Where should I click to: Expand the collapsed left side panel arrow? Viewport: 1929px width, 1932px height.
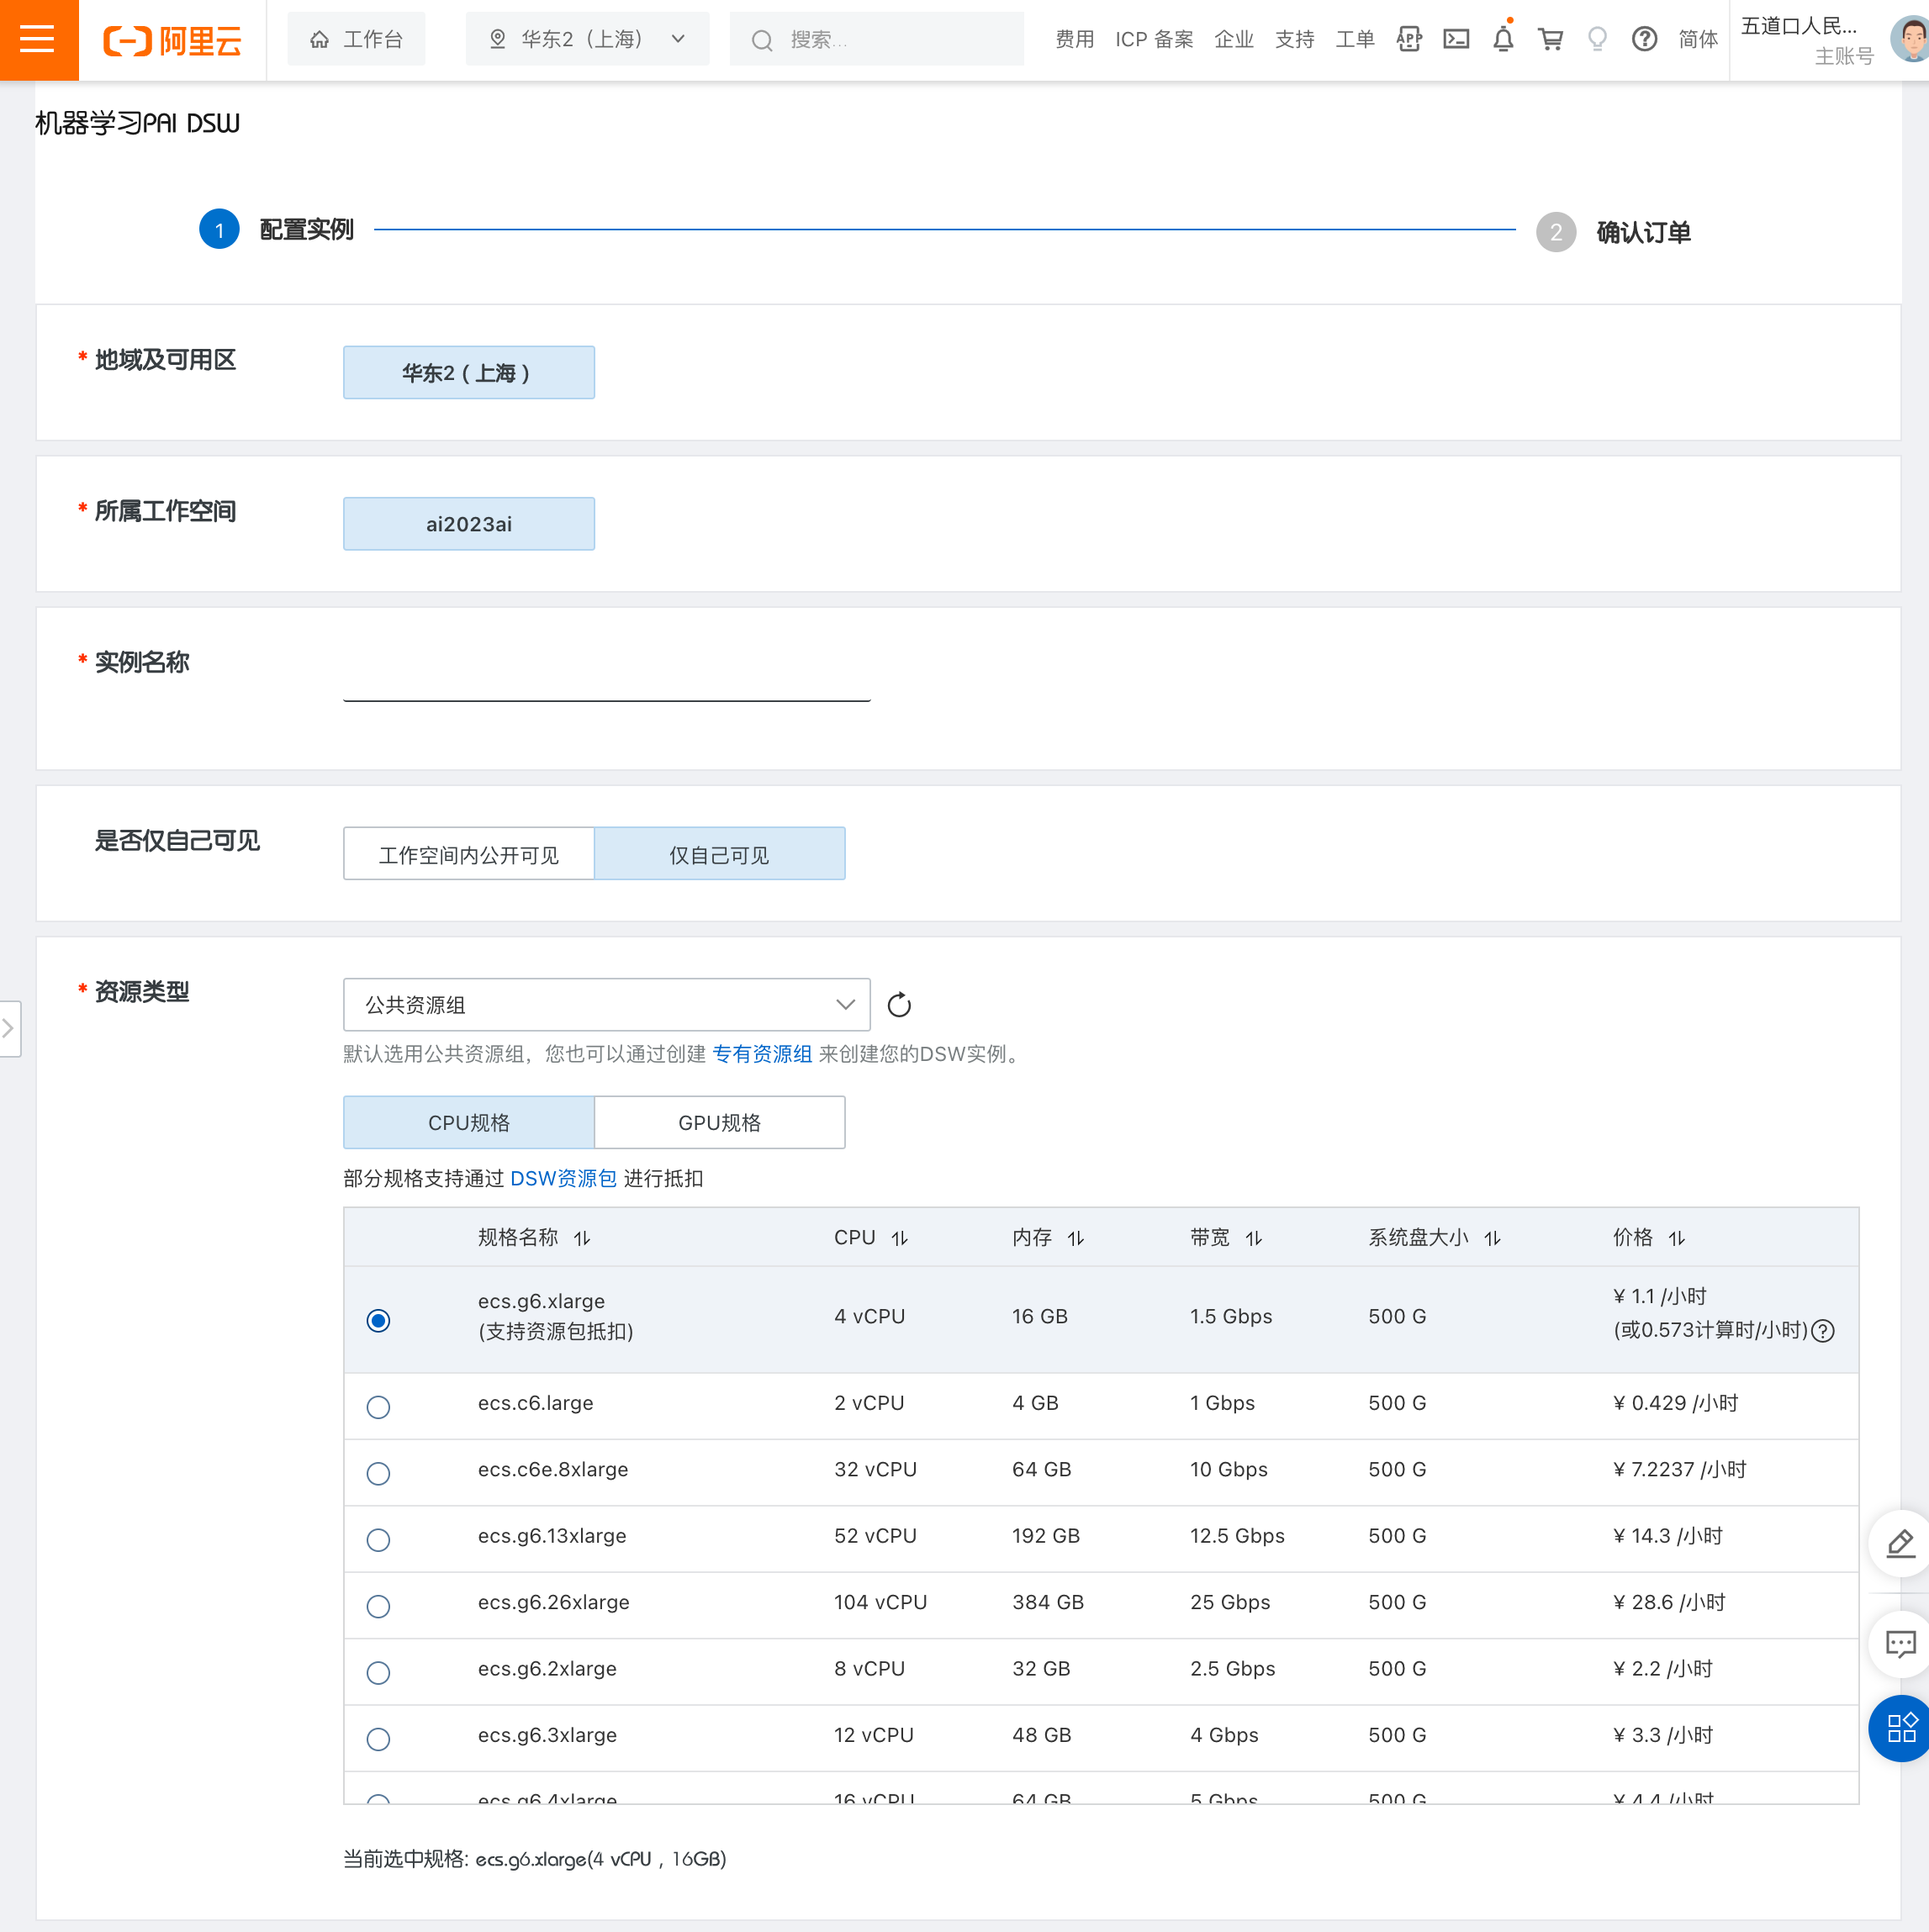tap(9, 1029)
